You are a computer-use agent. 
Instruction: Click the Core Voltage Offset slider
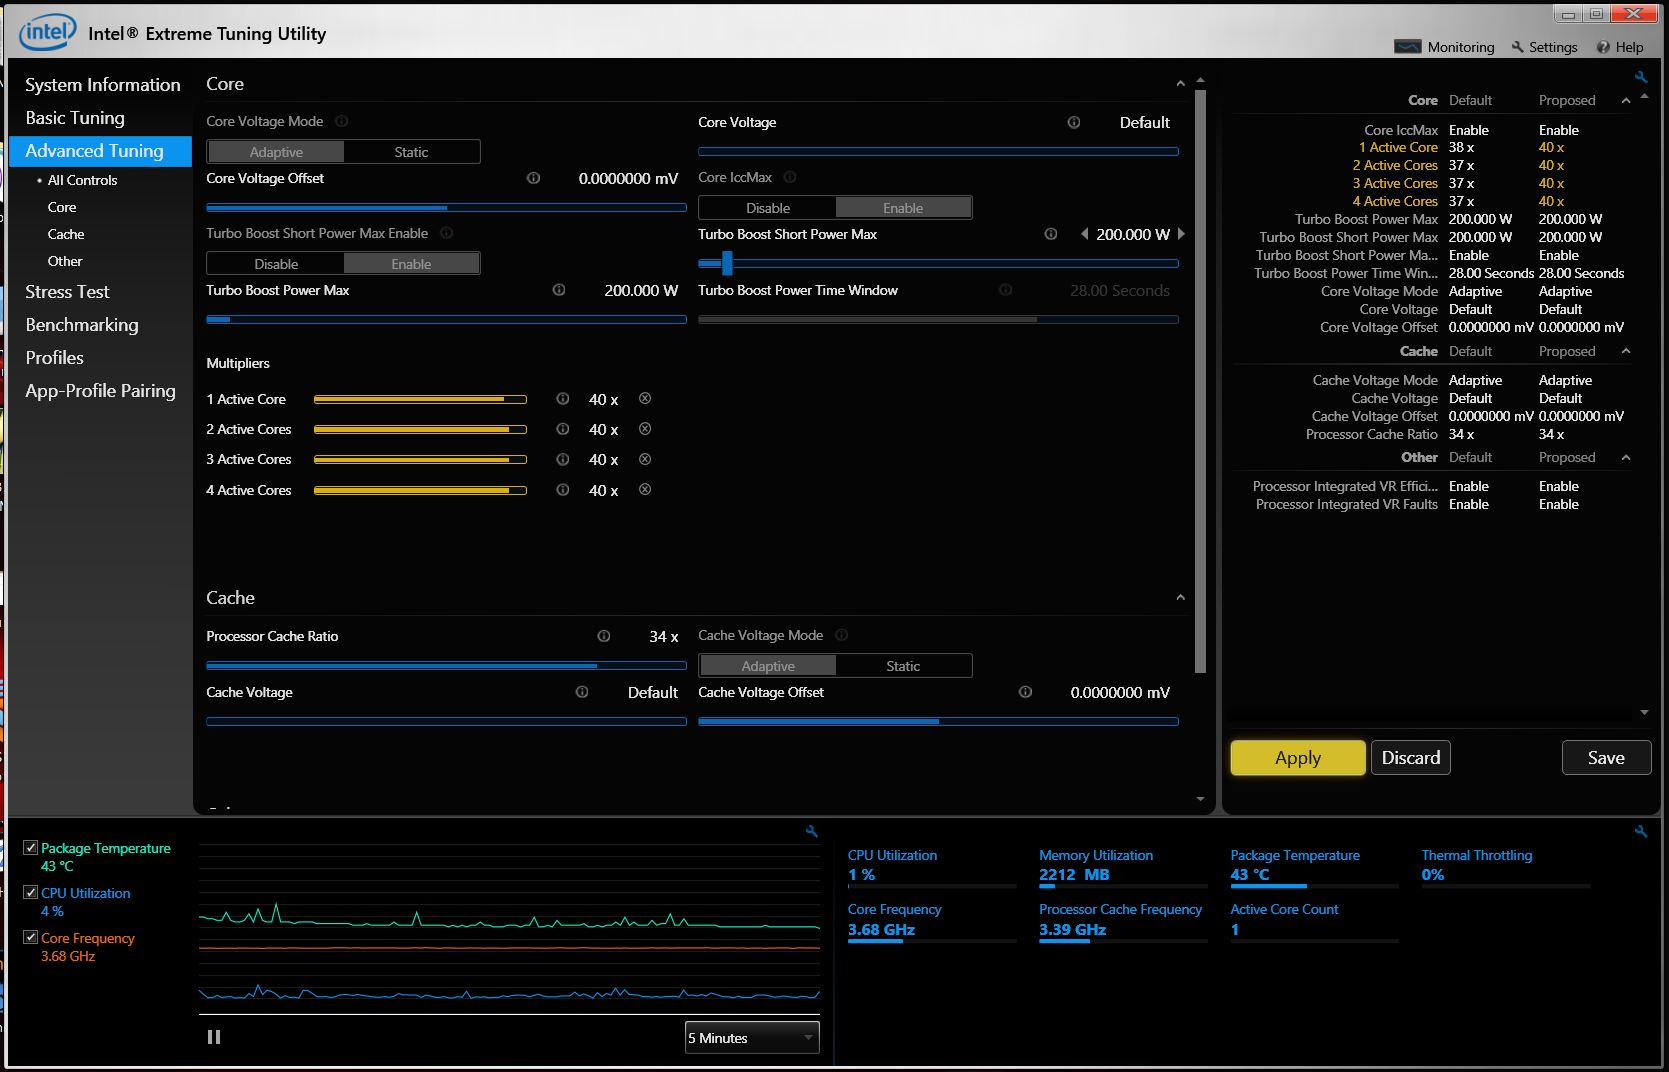[x=446, y=208]
